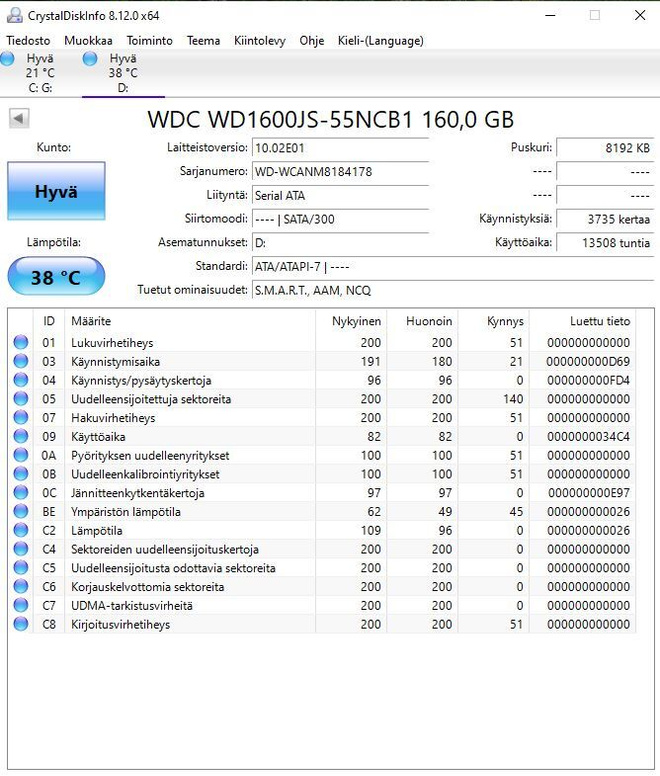Click the Määrite column header
The image size is (660, 776).
point(190,321)
